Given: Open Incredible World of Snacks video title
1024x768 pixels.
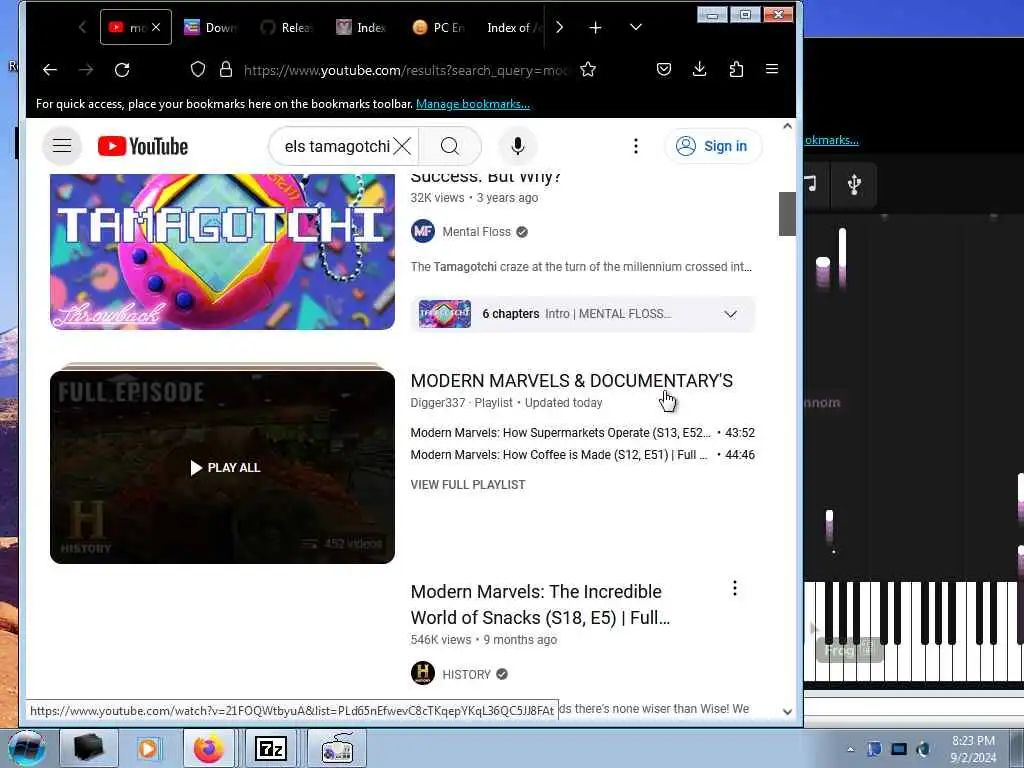Looking at the screenshot, I should point(540,605).
